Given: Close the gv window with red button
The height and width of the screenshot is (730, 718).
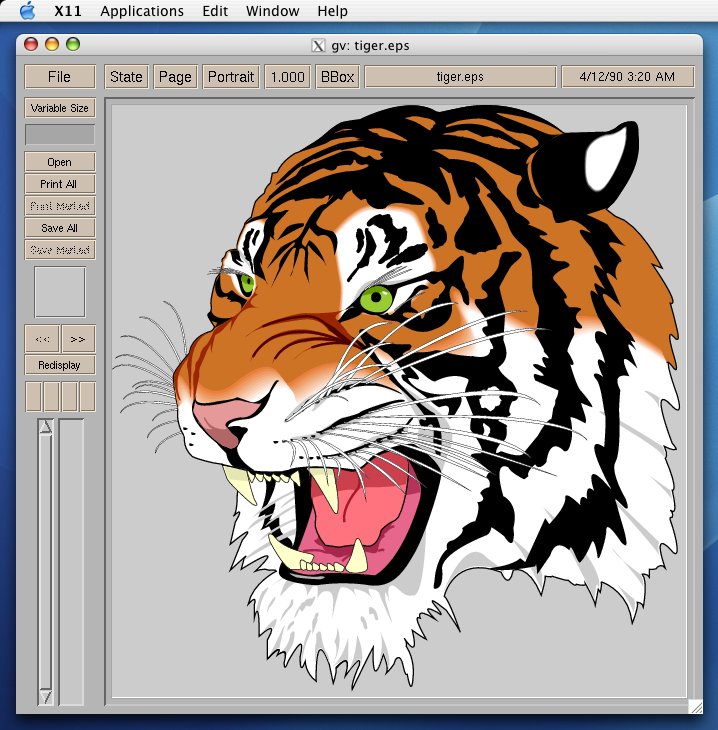Looking at the screenshot, I should (x=31, y=44).
